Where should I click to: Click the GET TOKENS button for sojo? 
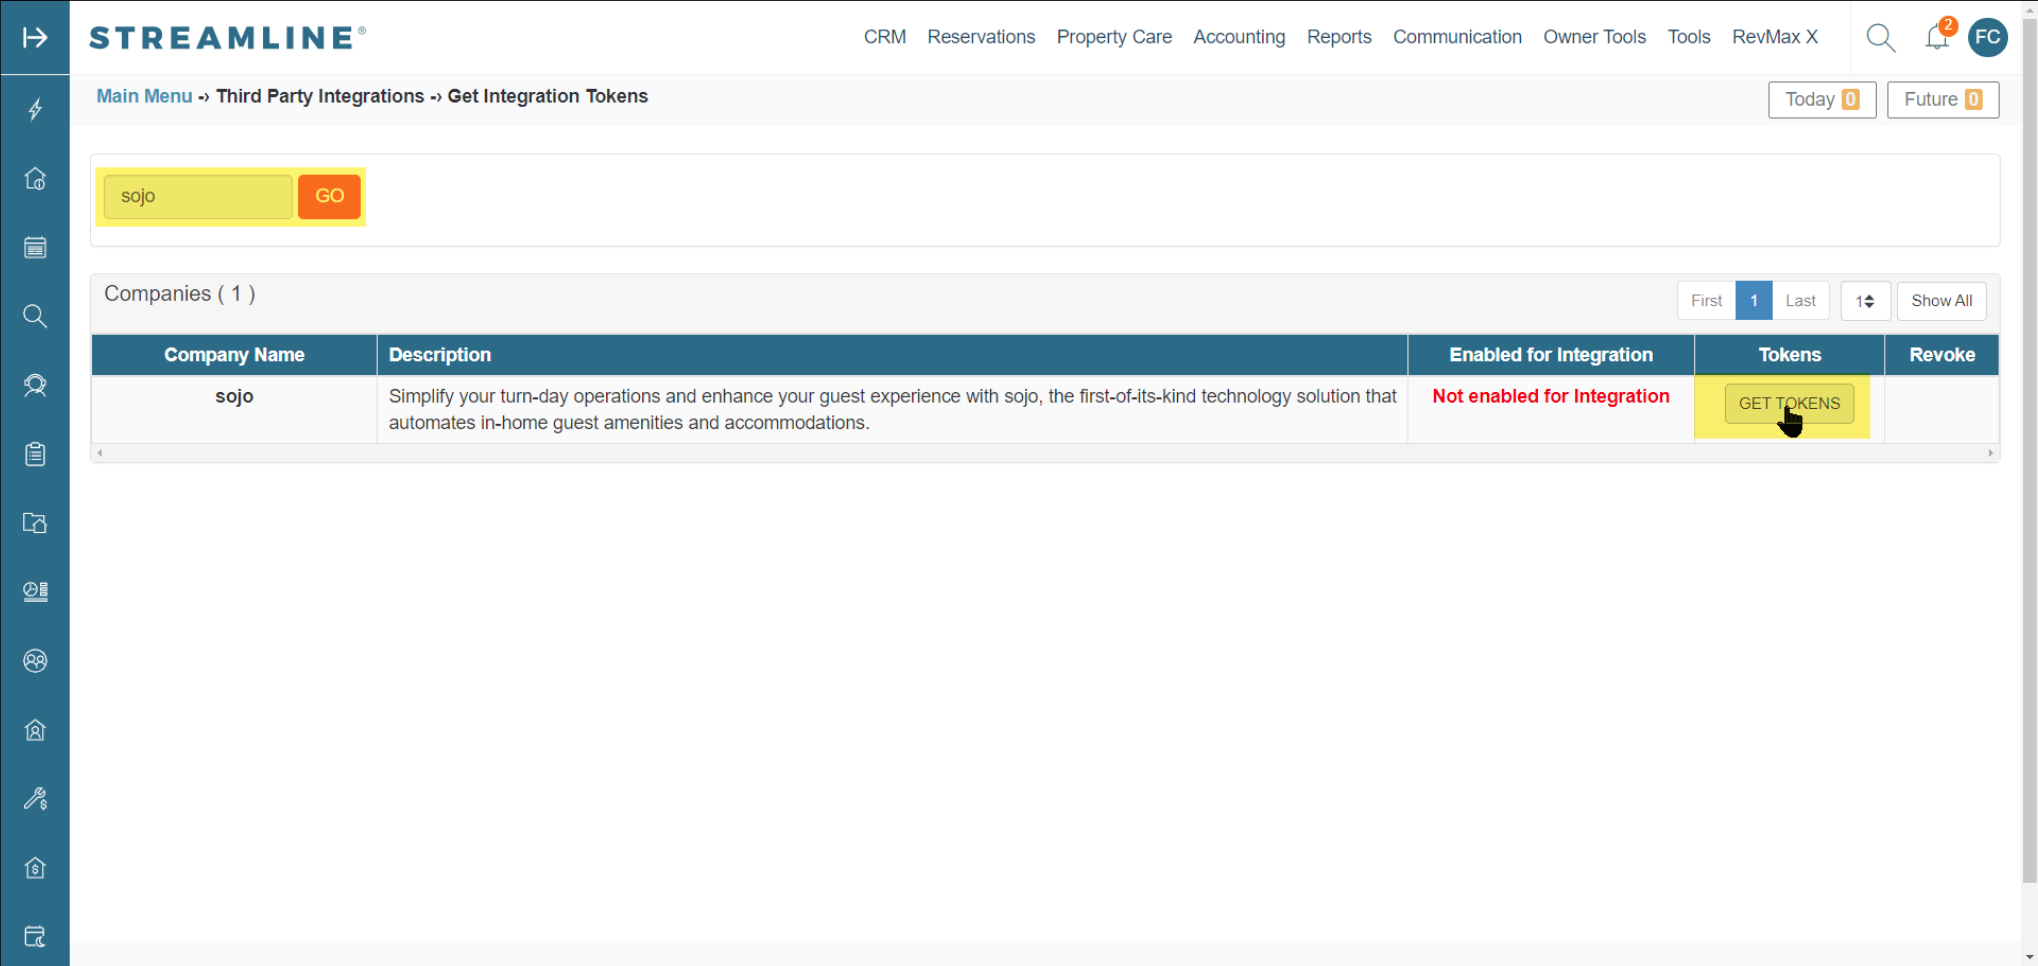[x=1788, y=404]
